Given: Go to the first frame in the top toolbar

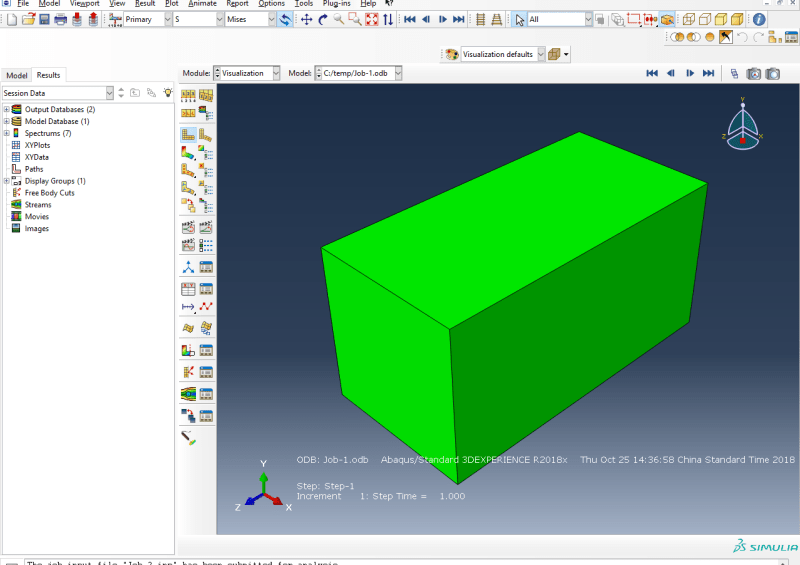Looking at the screenshot, I should tap(410, 19).
